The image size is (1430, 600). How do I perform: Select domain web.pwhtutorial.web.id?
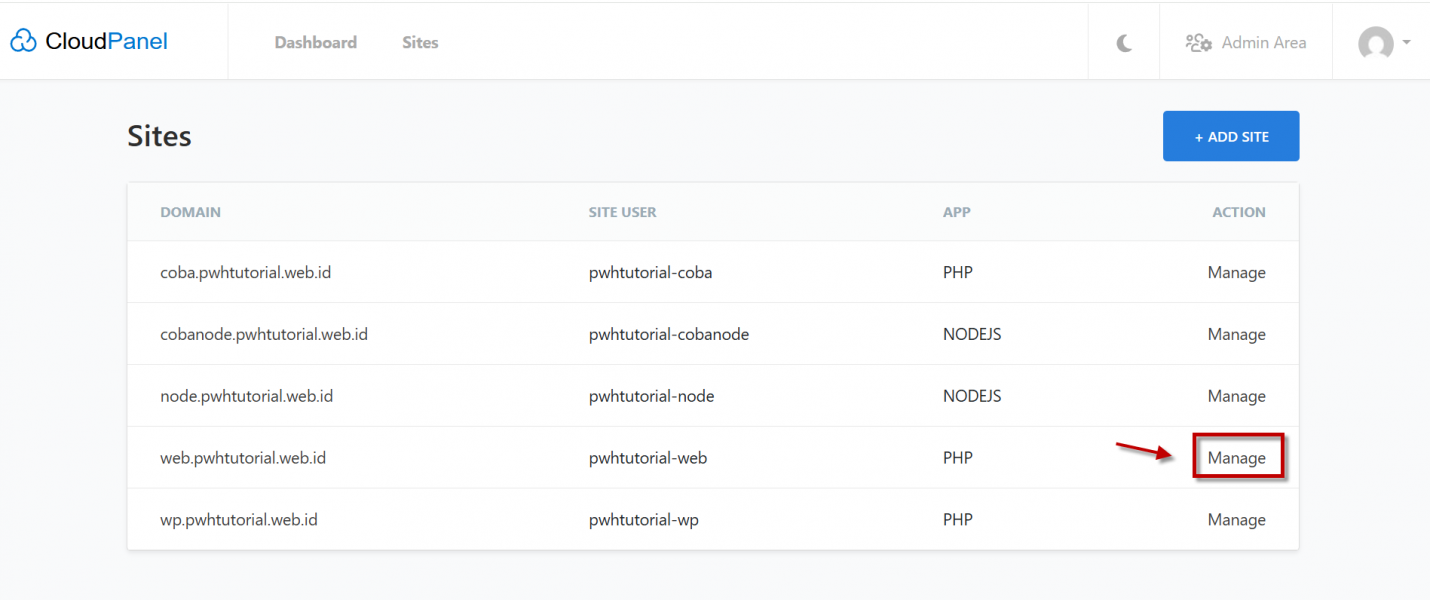pyautogui.click(x=243, y=458)
